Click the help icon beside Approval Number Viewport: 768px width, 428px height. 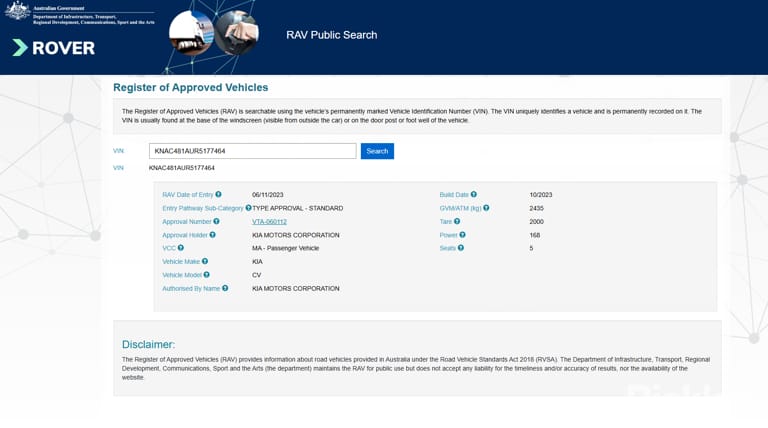pos(216,221)
